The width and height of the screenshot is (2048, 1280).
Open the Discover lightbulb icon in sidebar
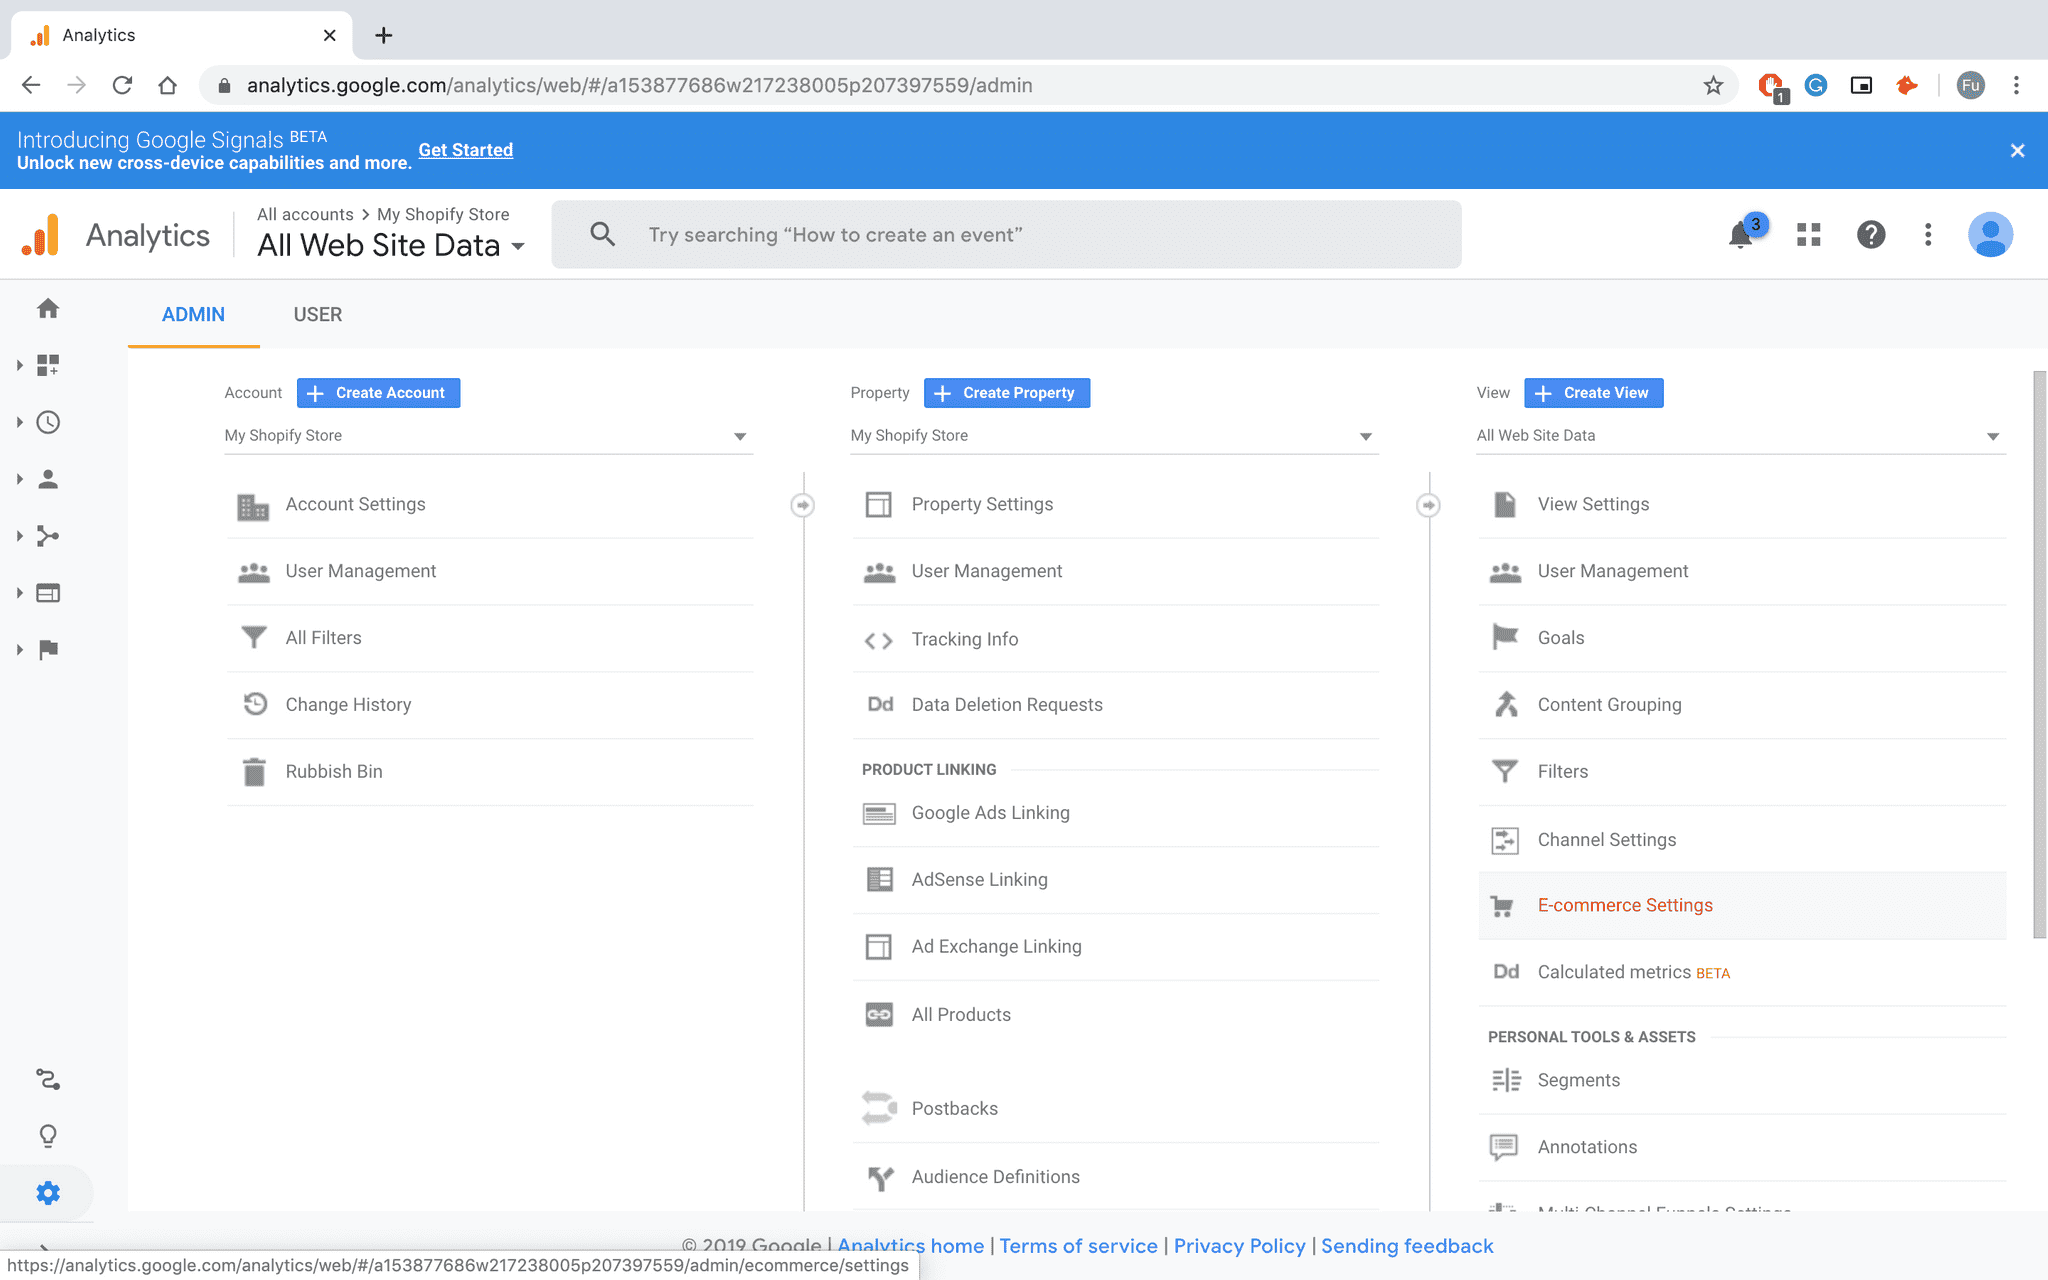pyautogui.click(x=48, y=1136)
